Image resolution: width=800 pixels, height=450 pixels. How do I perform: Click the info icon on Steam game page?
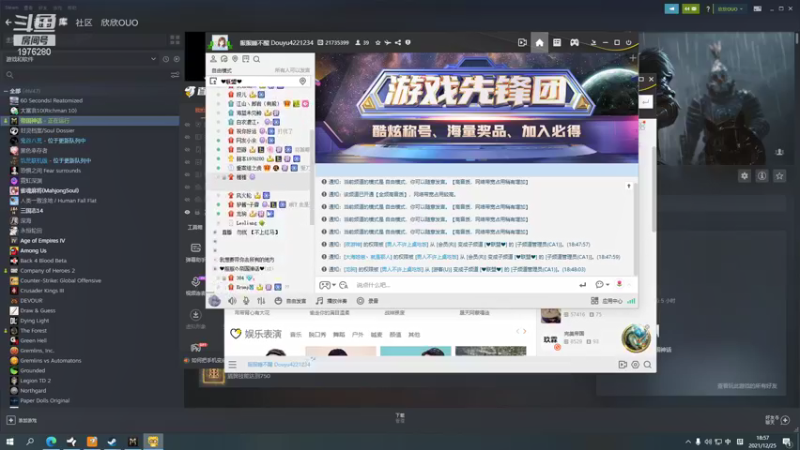pos(762,176)
